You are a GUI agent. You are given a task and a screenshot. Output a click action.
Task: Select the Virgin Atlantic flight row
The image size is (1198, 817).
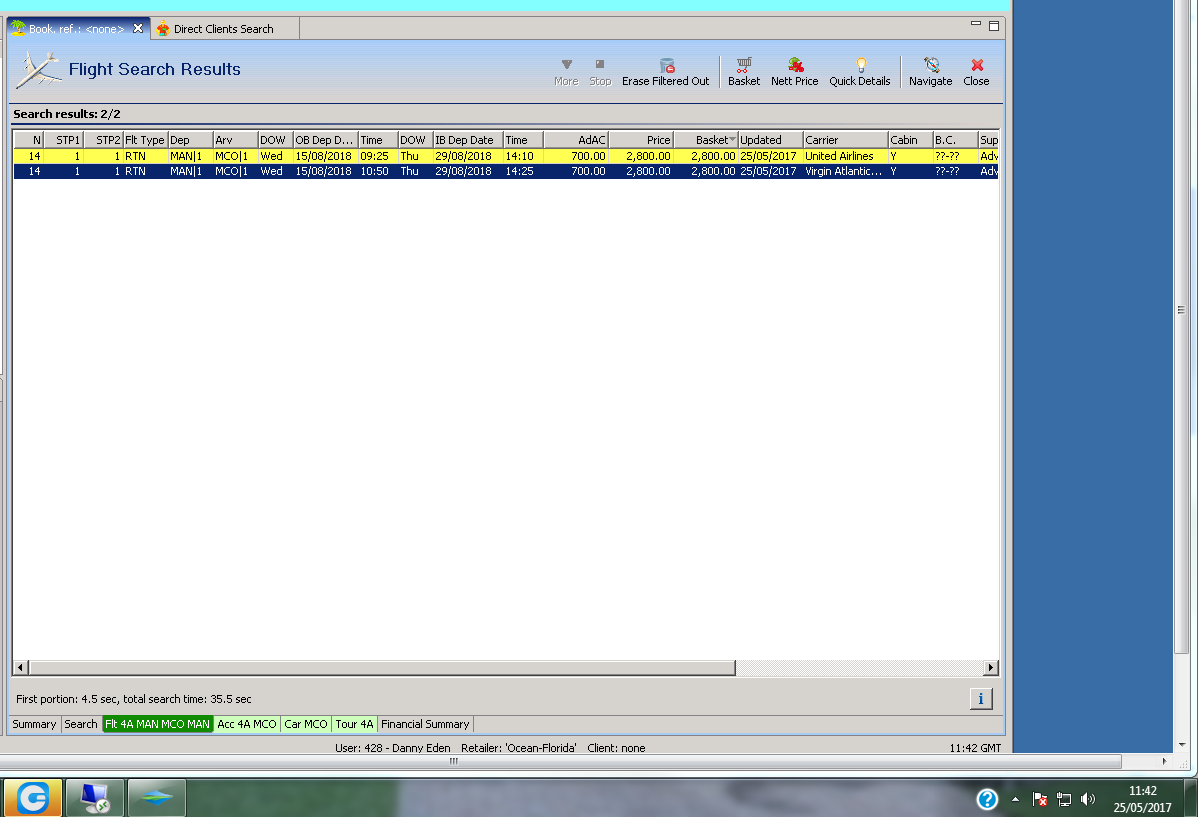pyautogui.click(x=506, y=171)
